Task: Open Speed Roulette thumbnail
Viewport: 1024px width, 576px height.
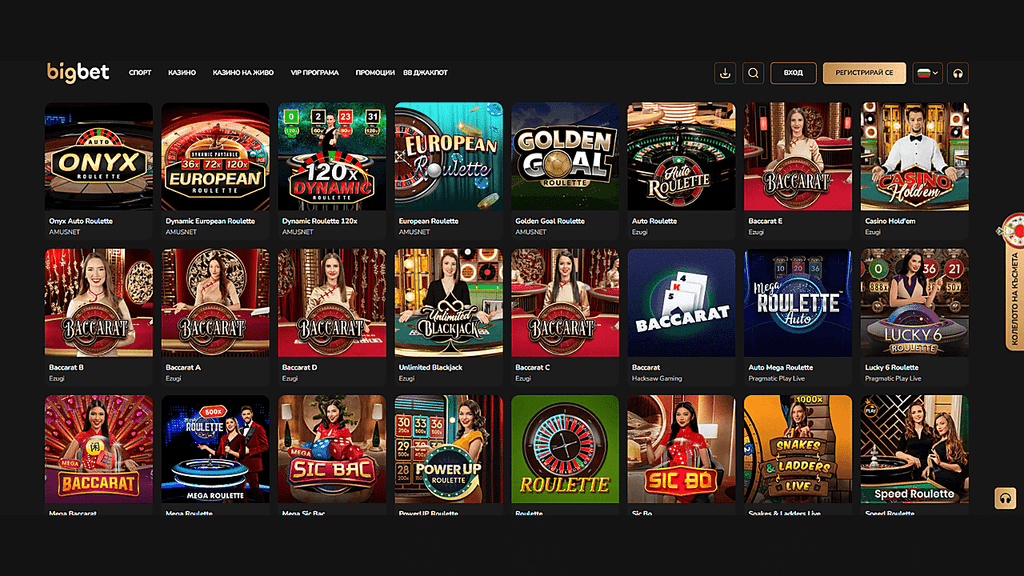Action: tap(914, 449)
